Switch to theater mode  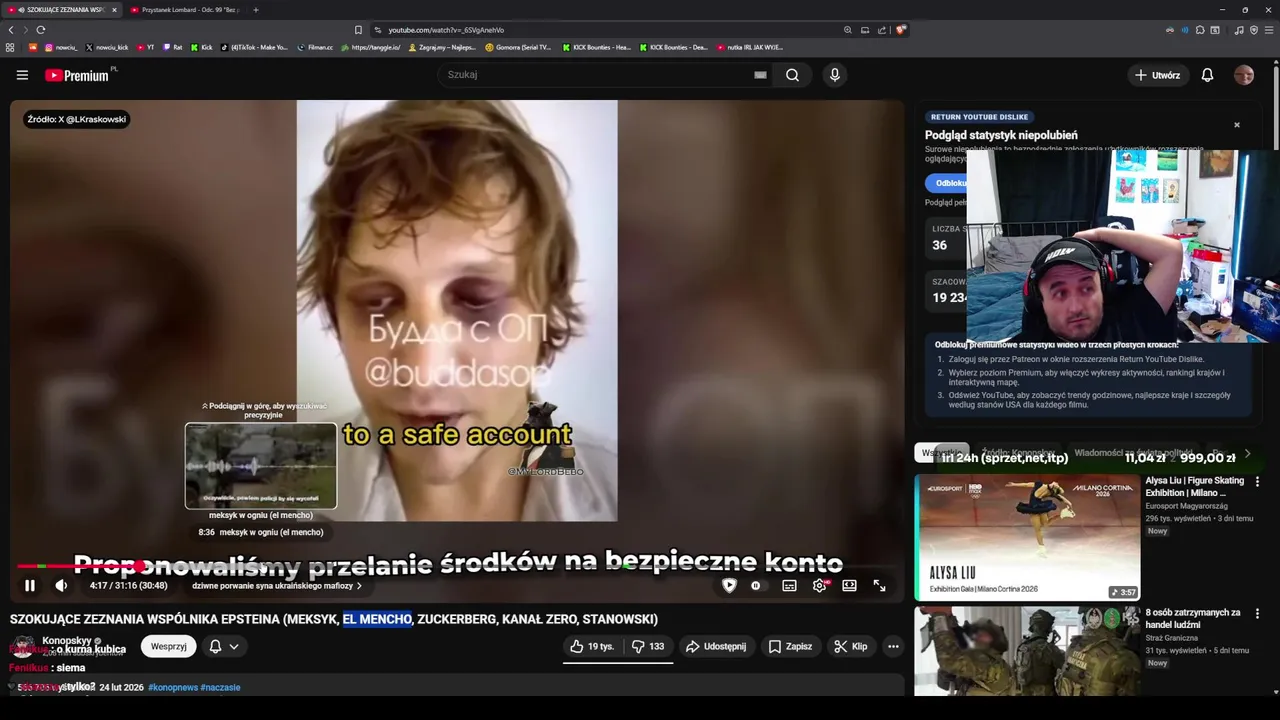(849, 586)
